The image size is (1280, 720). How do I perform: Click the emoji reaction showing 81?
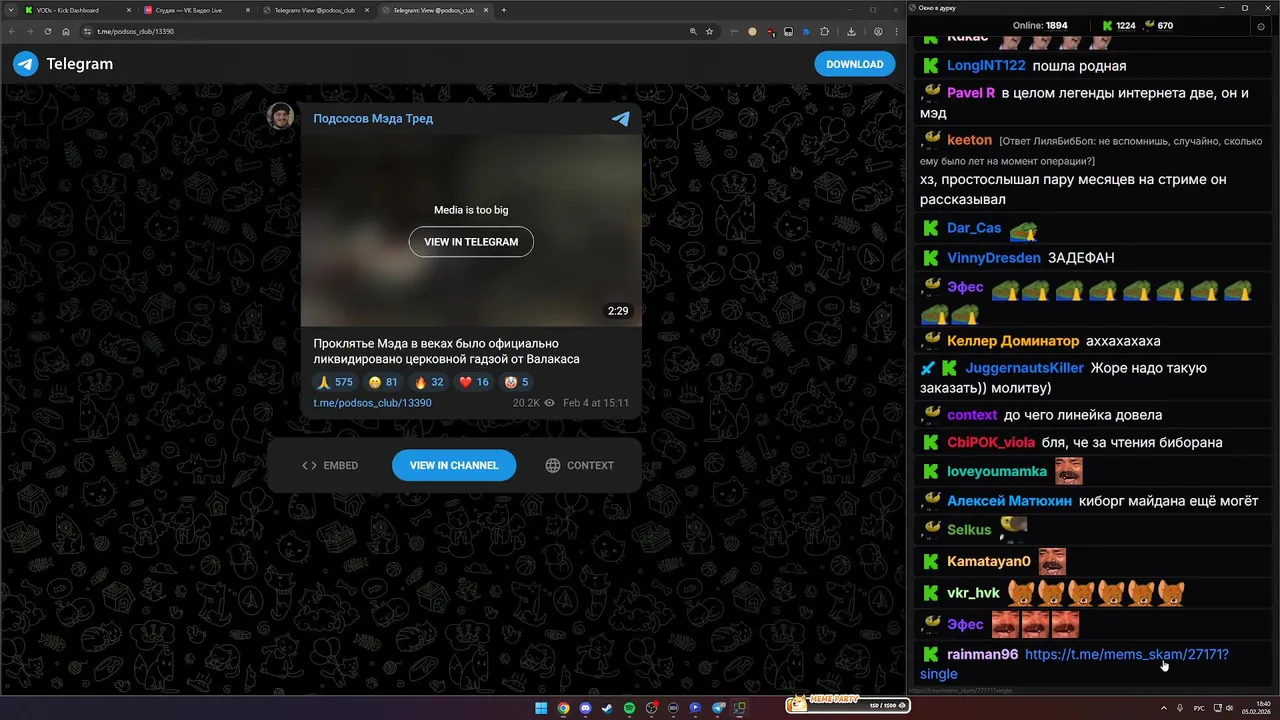pyautogui.click(x=383, y=382)
